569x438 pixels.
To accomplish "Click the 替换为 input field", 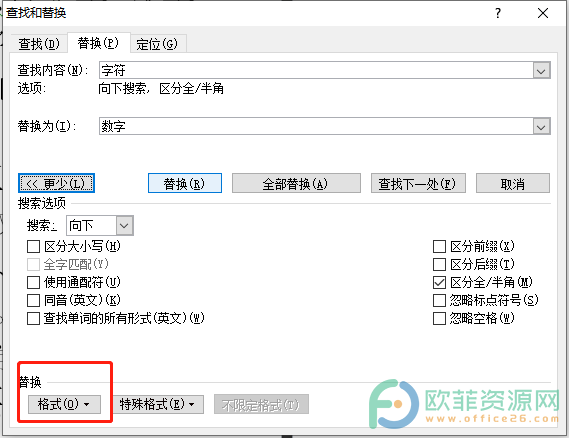I will coord(316,126).
